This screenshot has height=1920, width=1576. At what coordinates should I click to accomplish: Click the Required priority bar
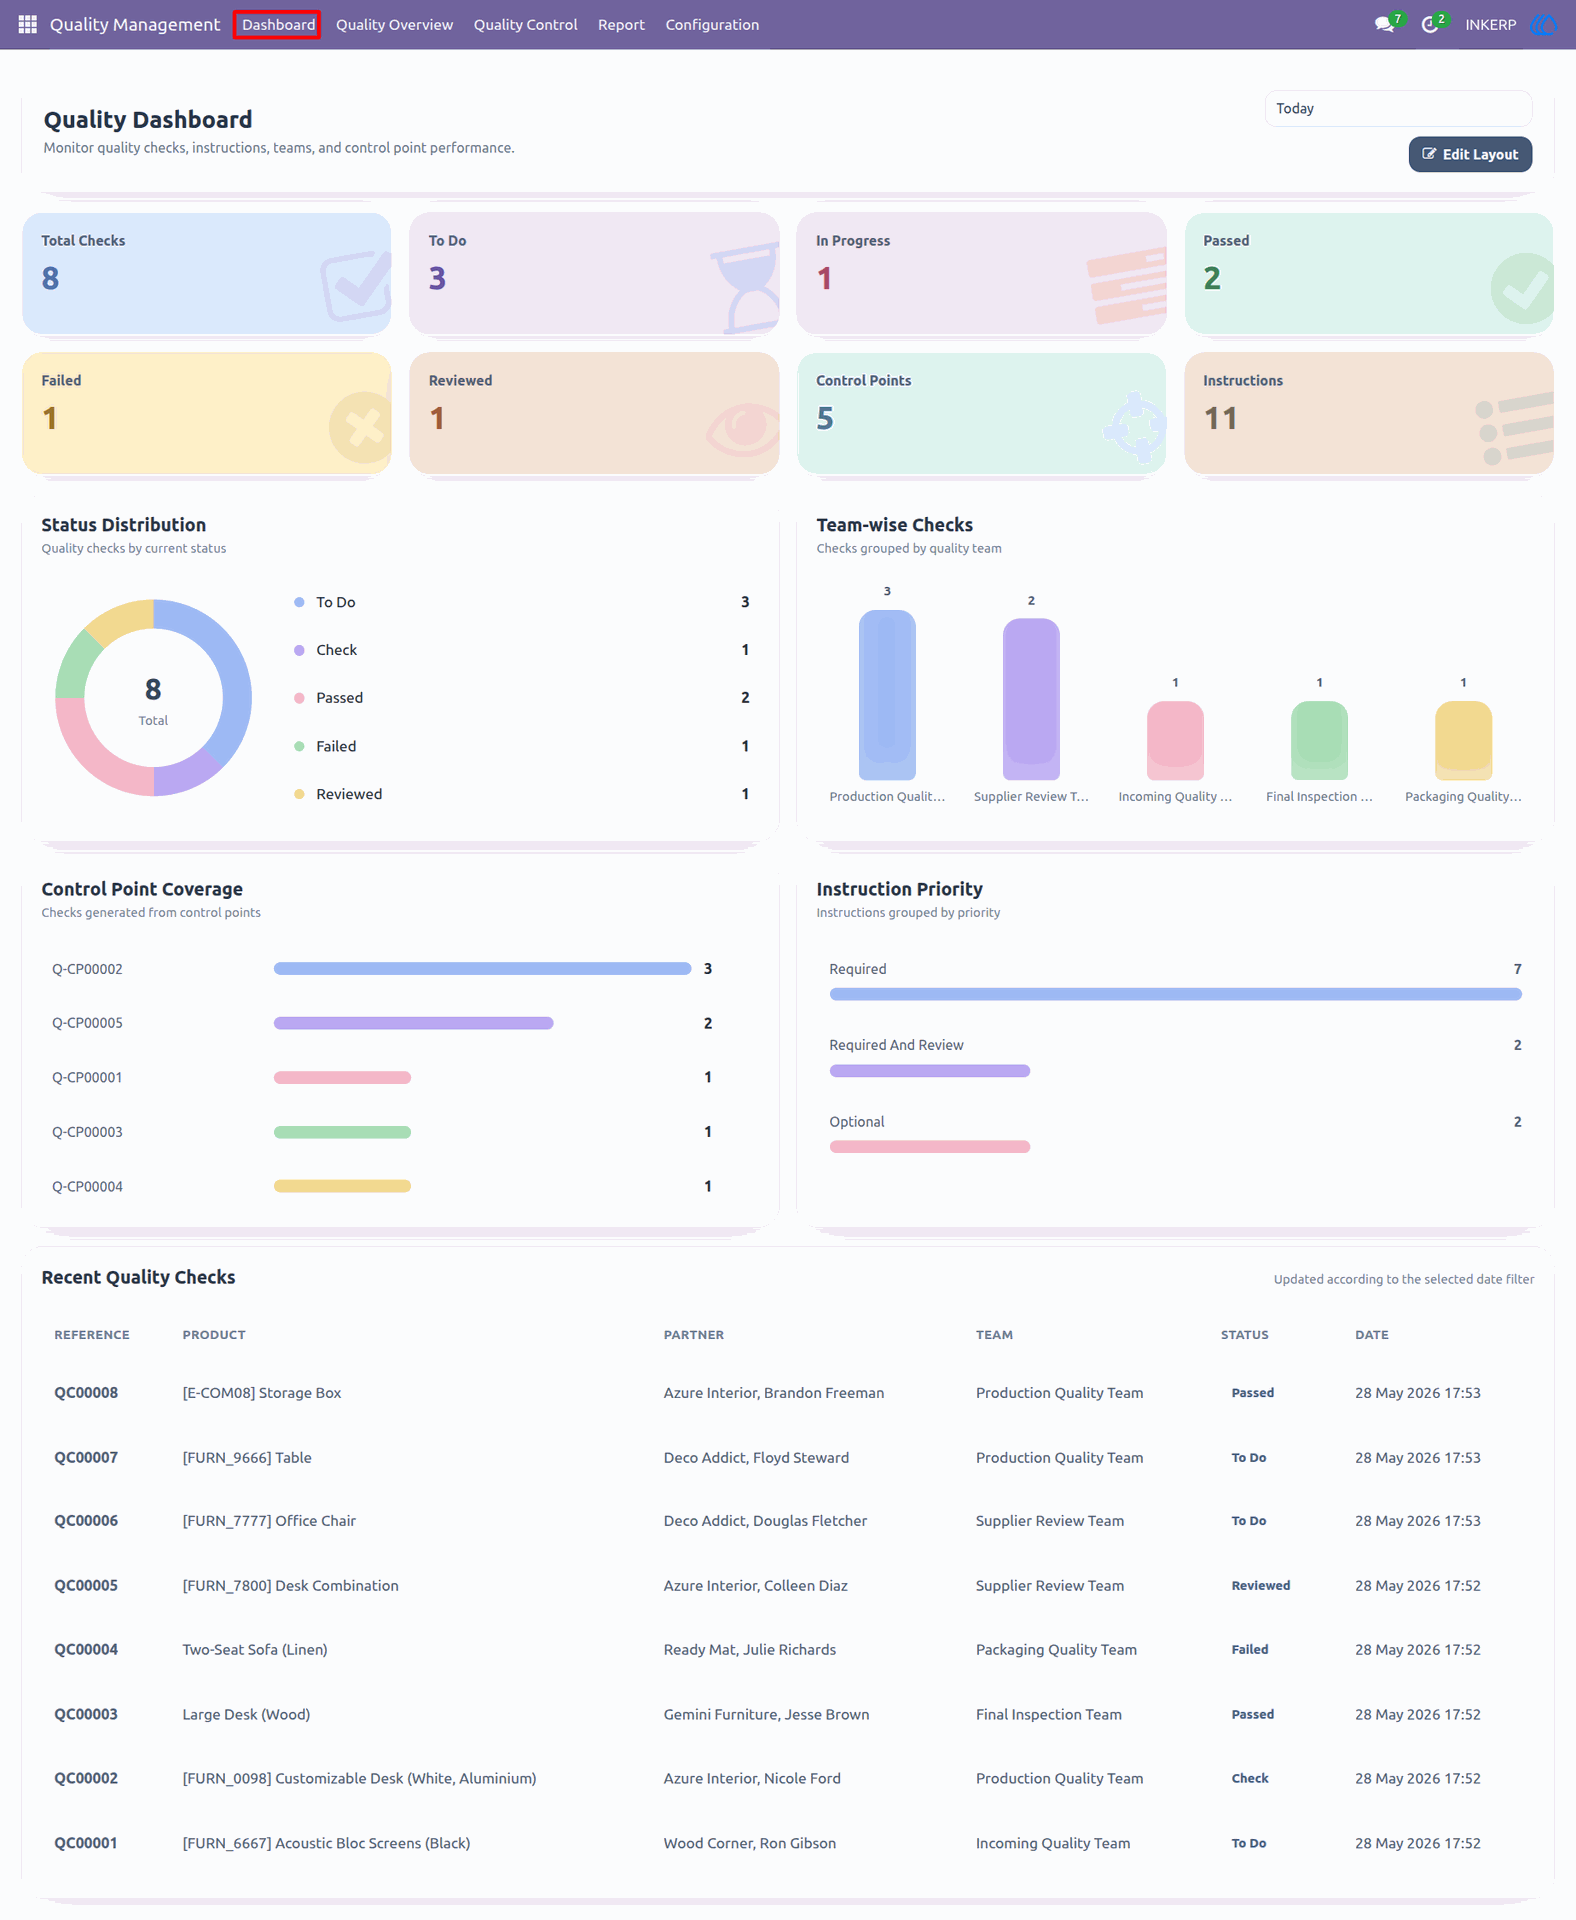(x=1175, y=994)
